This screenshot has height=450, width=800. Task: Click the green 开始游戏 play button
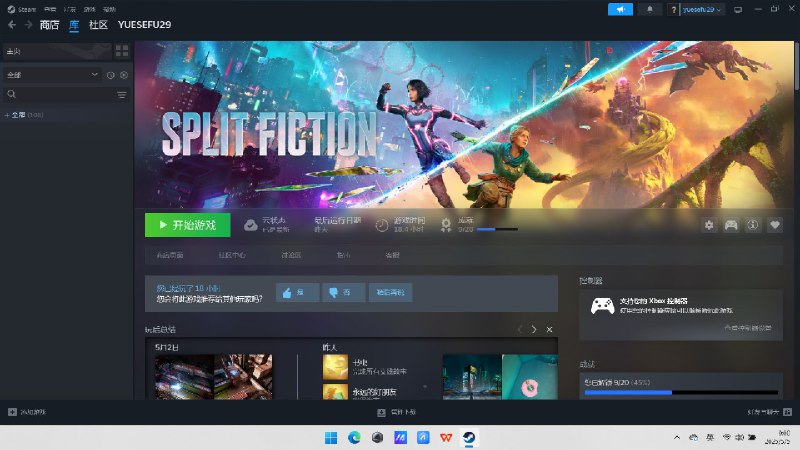click(x=187, y=225)
